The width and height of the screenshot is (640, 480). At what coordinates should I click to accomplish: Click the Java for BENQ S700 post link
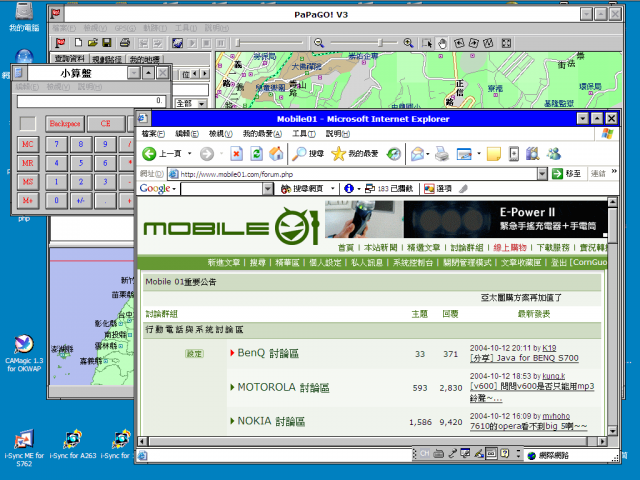(x=524, y=358)
